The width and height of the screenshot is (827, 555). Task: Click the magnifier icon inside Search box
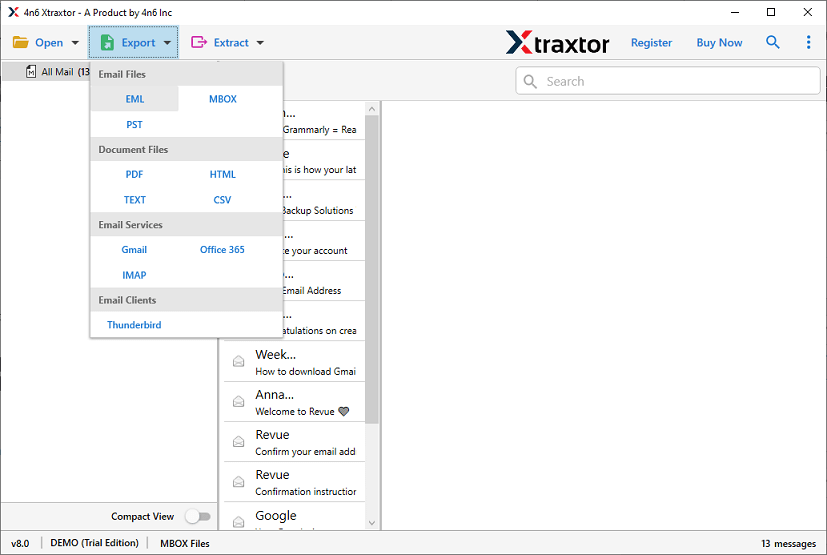point(530,81)
